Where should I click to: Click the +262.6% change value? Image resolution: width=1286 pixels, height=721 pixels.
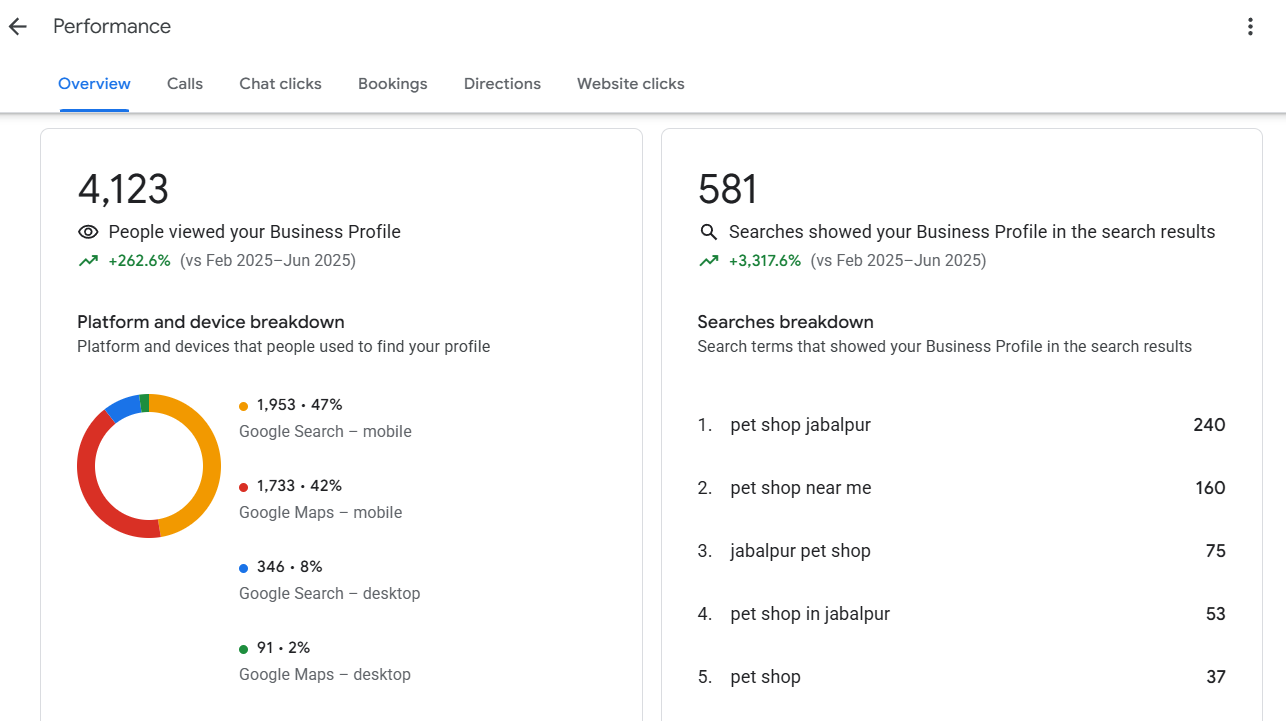(x=139, y=261)
